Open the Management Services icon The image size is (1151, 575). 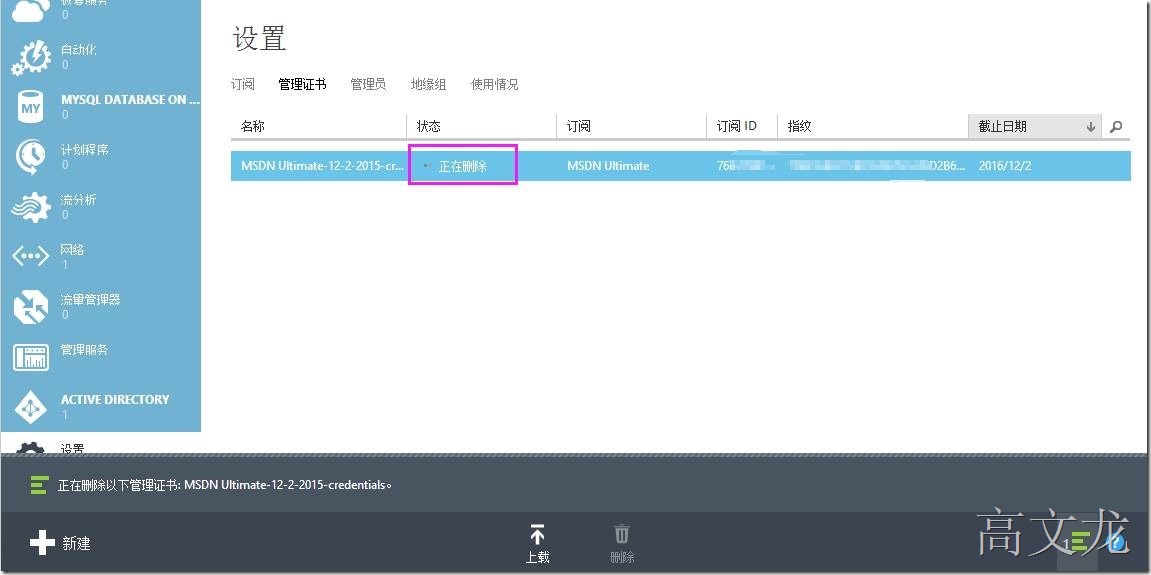coord(31,357)
